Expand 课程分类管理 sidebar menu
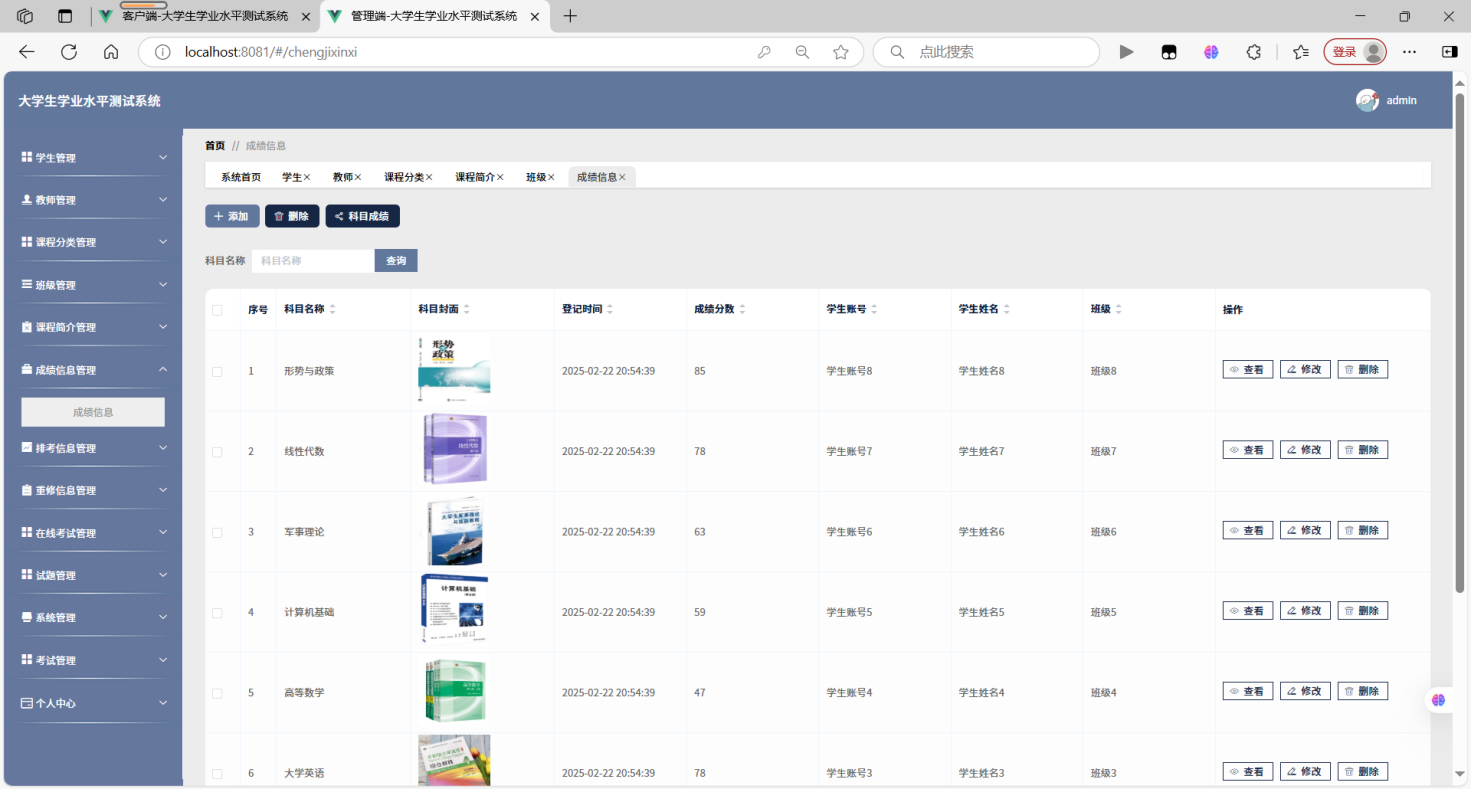The image size is (1471, 789). [94, 242]
